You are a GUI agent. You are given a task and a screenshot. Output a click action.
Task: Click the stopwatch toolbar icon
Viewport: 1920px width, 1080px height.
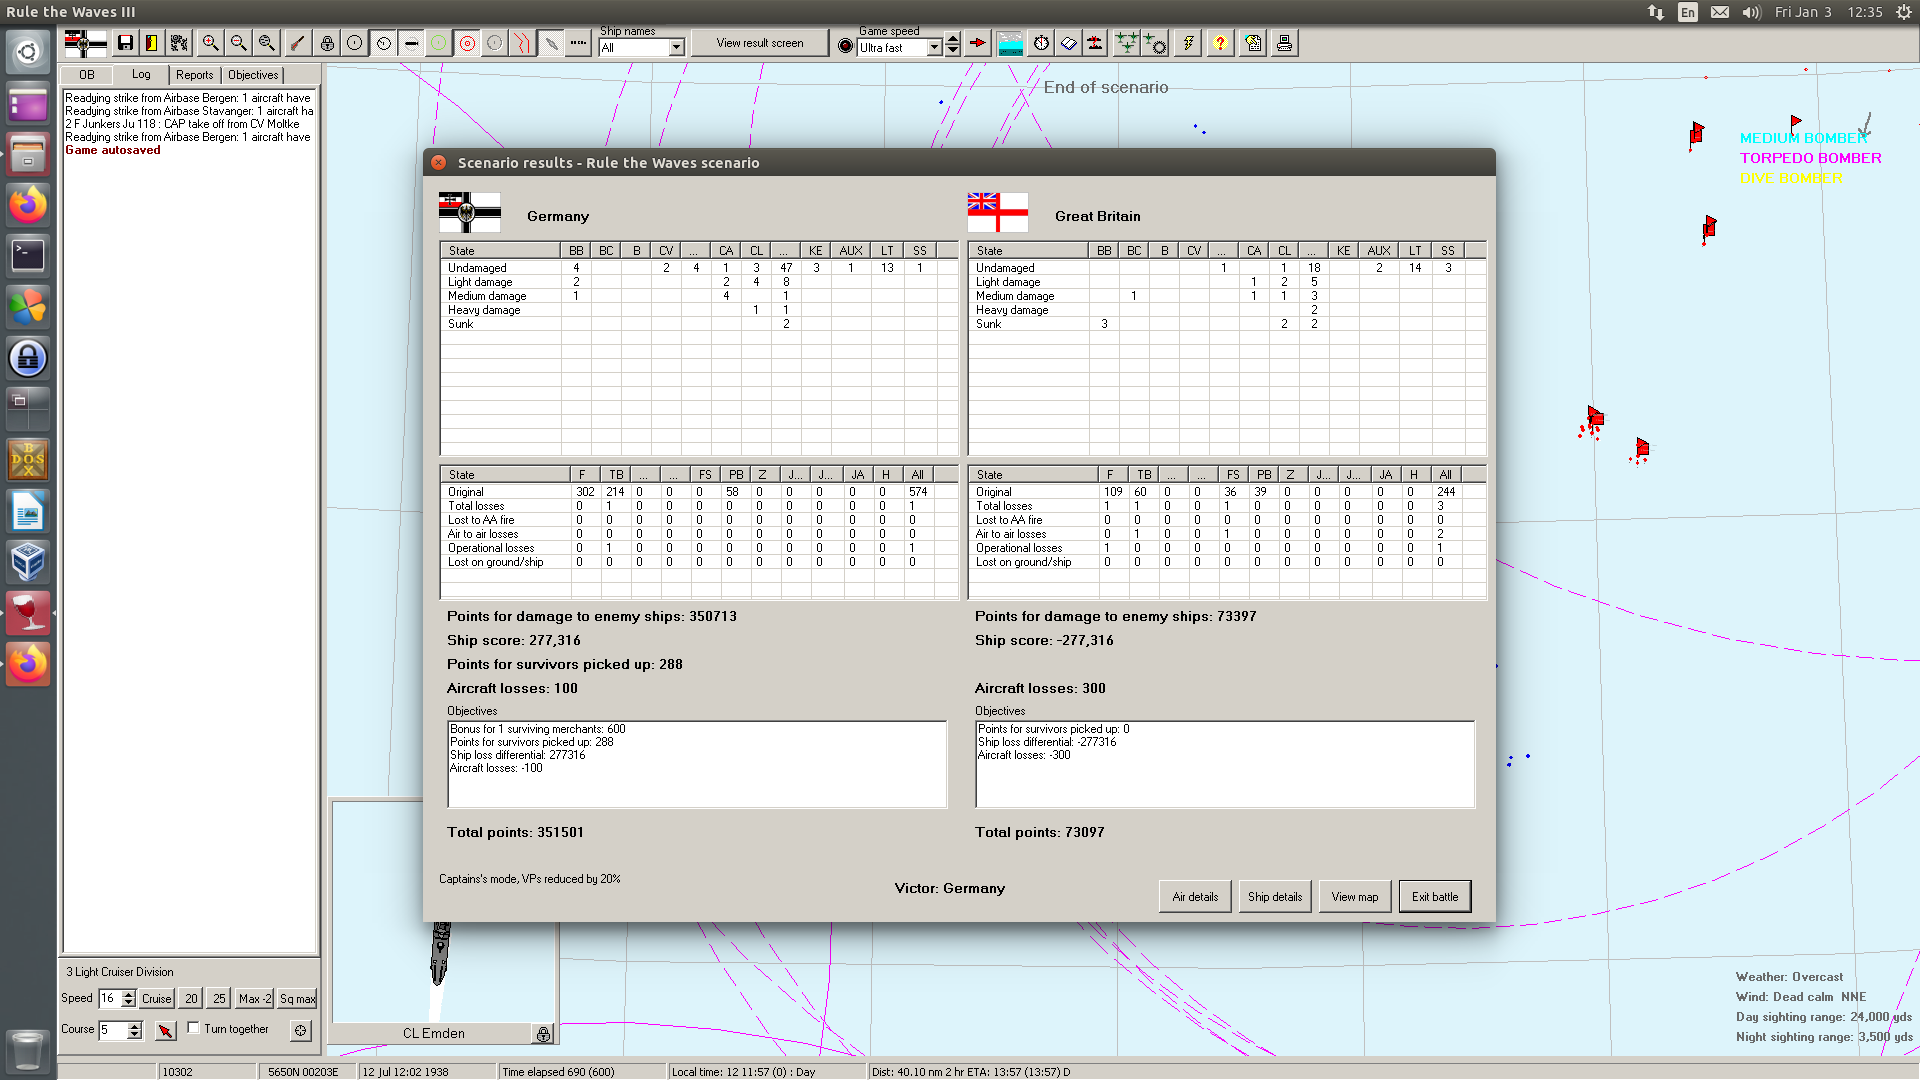[x=1041, y=43]
